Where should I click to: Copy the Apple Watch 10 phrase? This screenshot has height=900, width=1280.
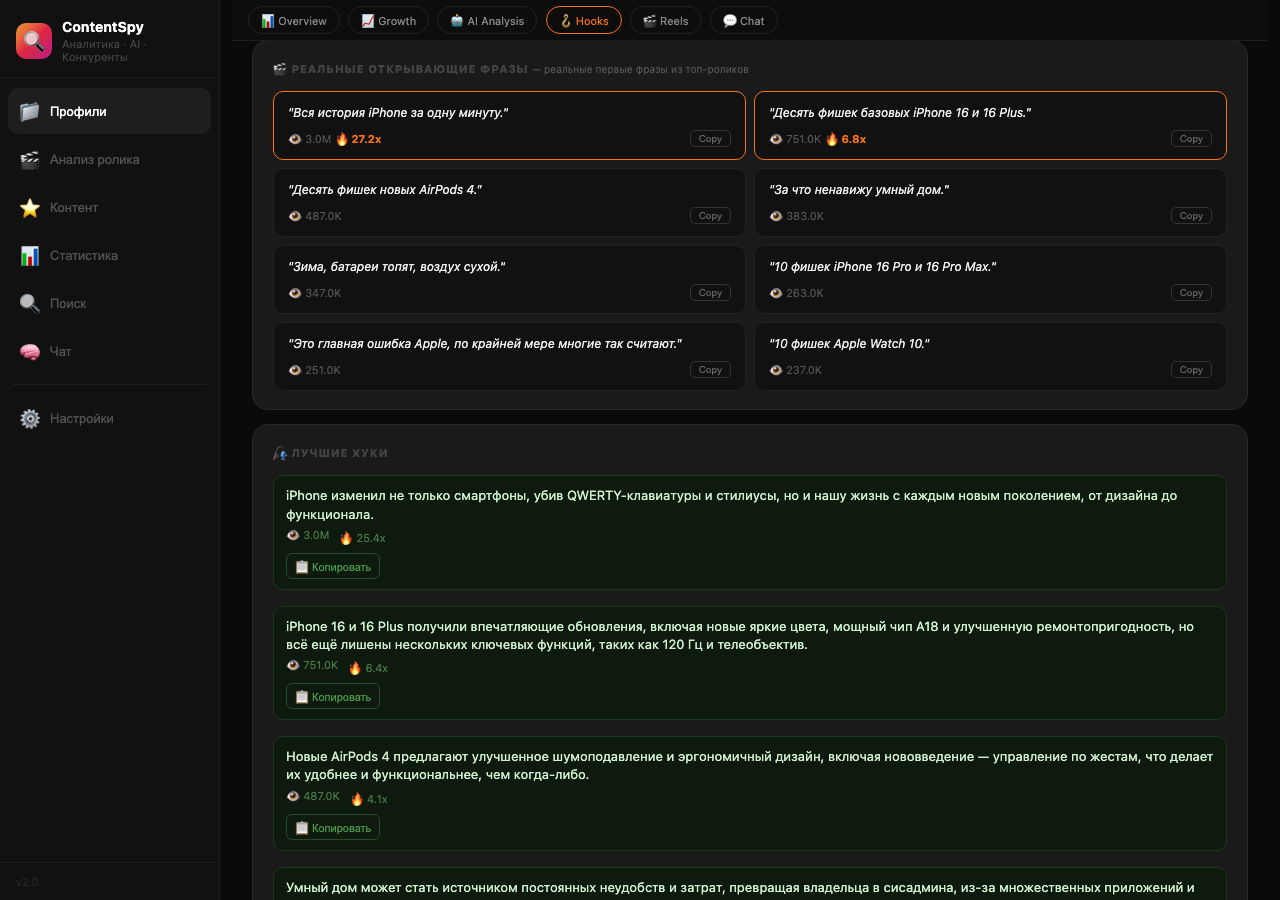click(x=1191, y=369)
